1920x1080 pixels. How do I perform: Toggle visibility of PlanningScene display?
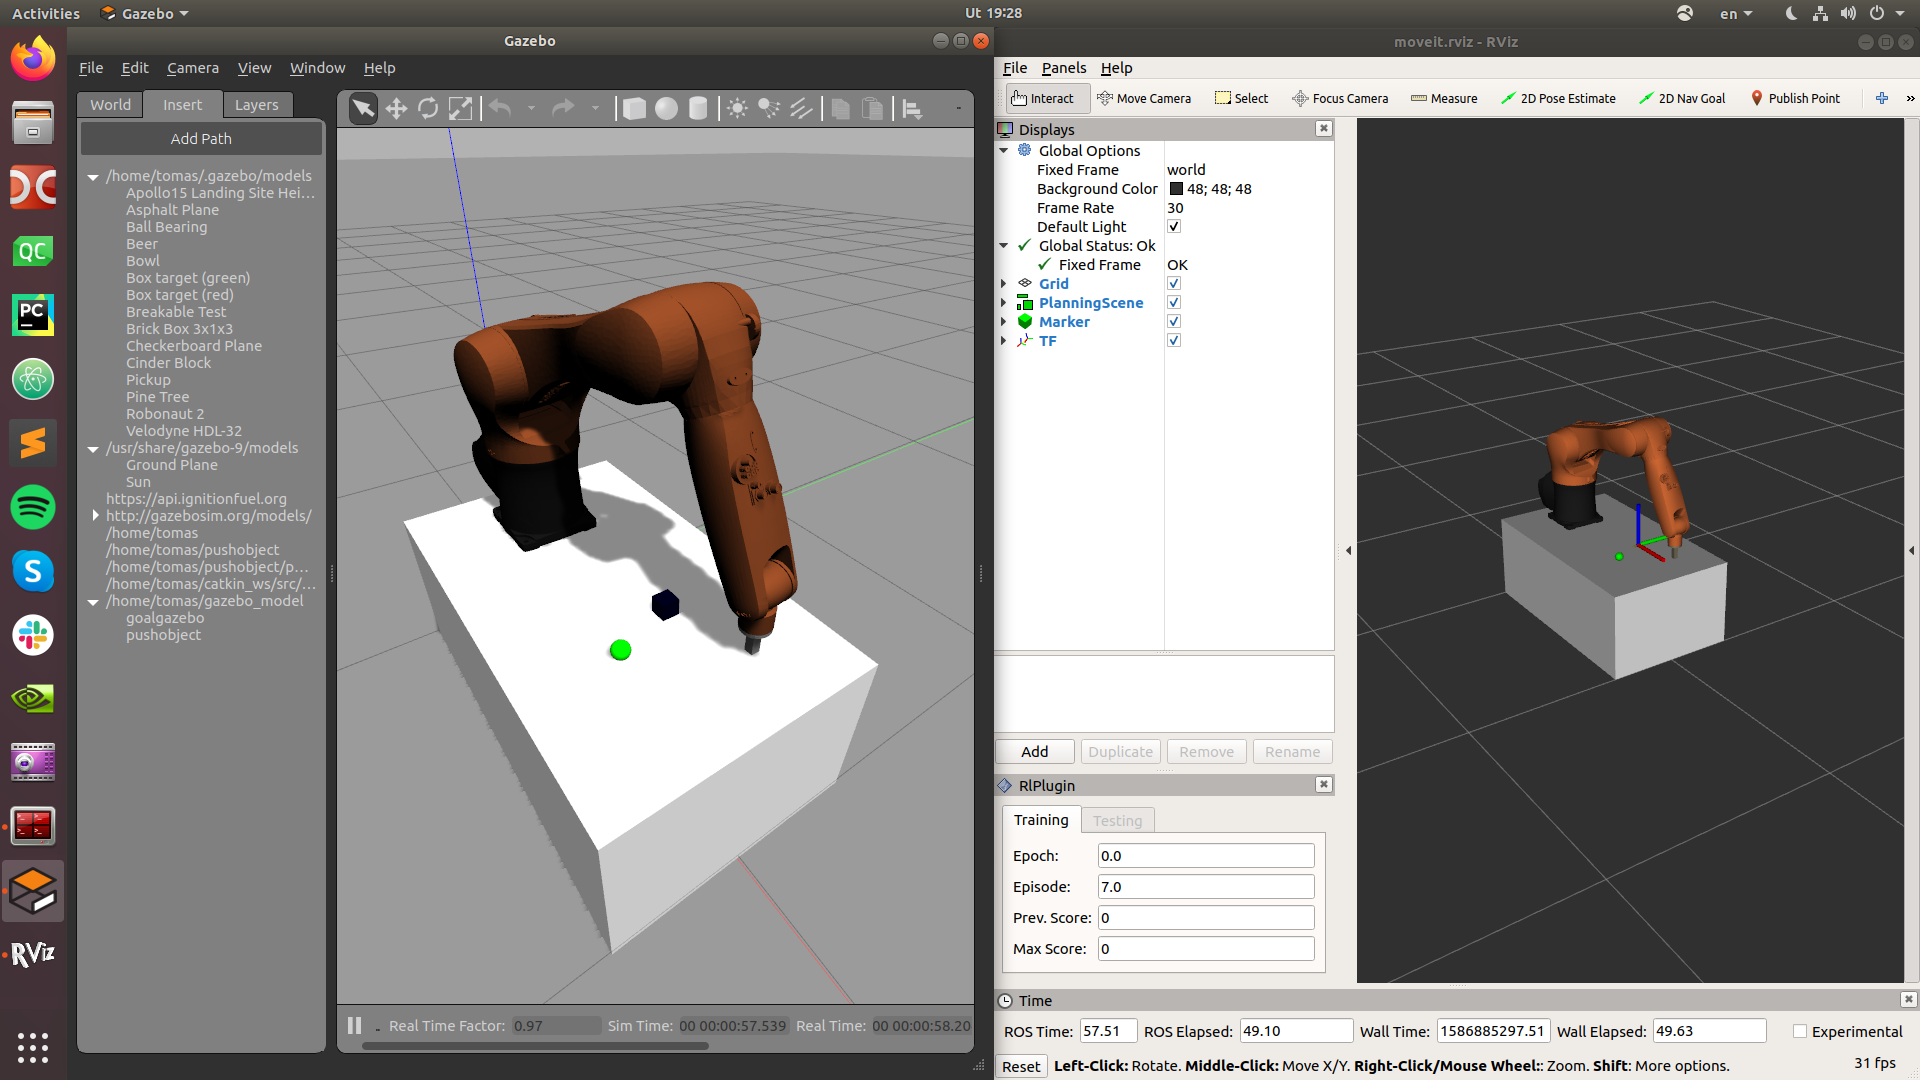click(1174, 302)
